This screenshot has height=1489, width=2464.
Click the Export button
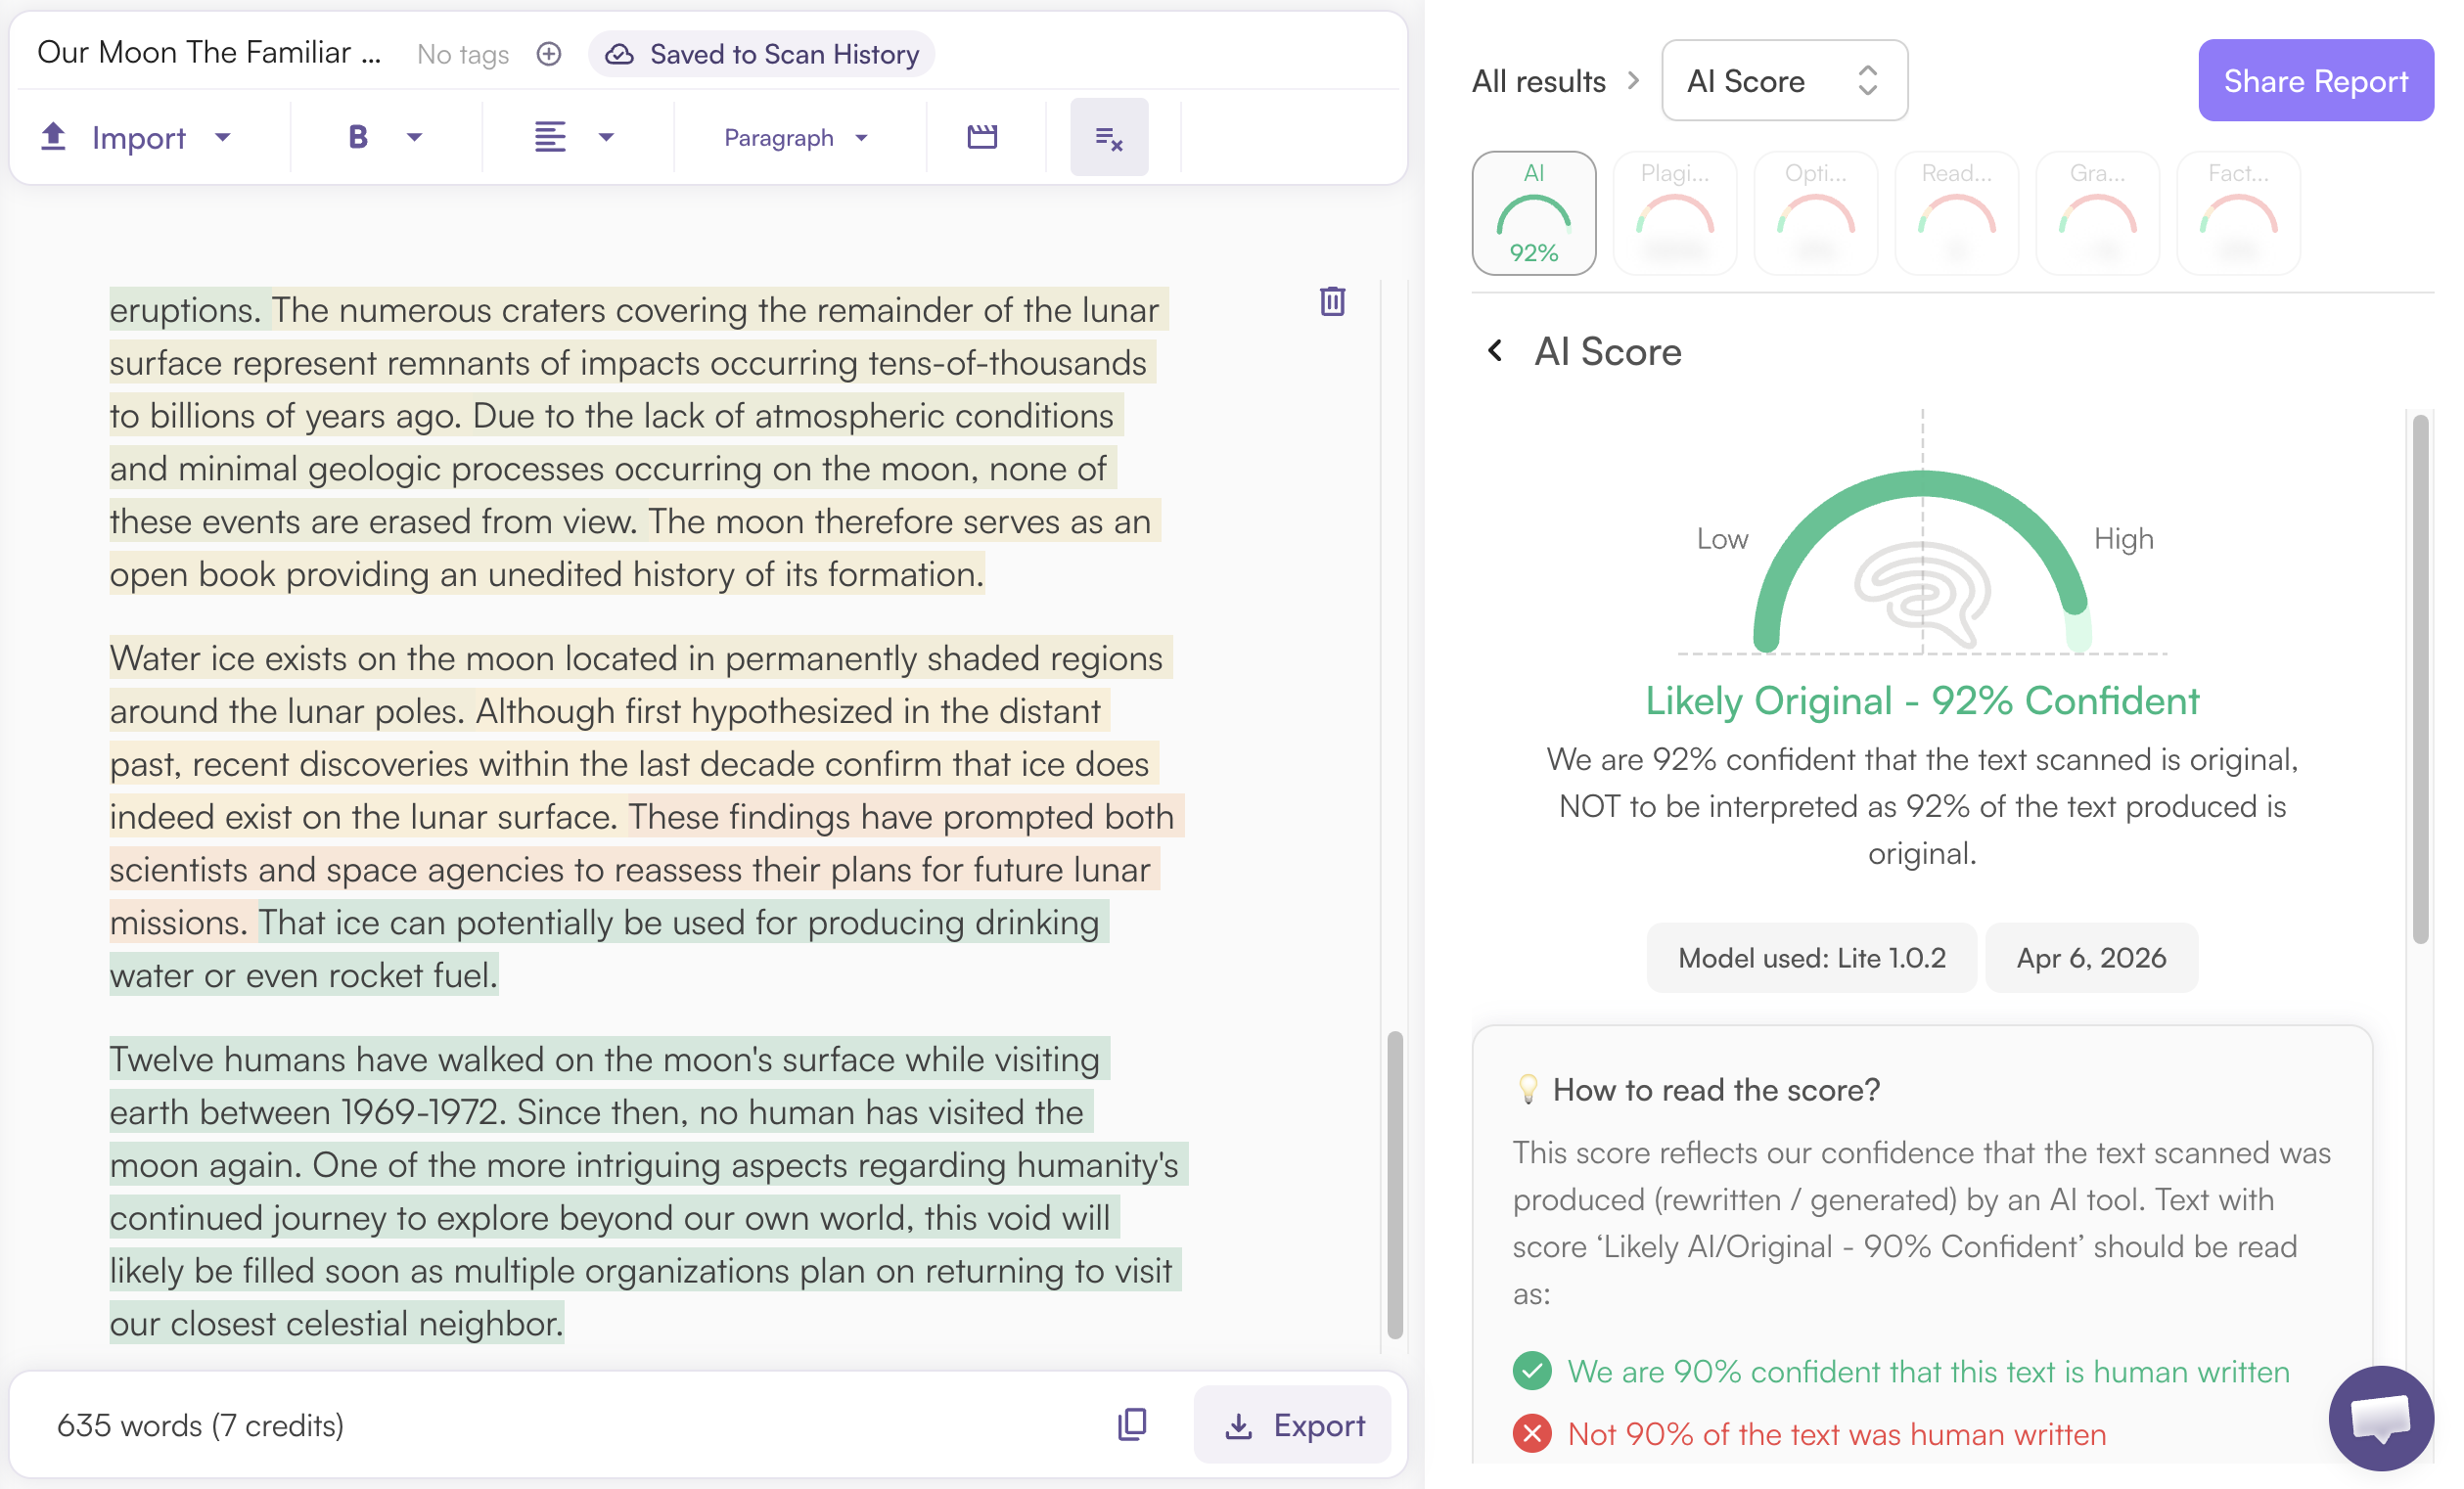click(1293, 1424)
